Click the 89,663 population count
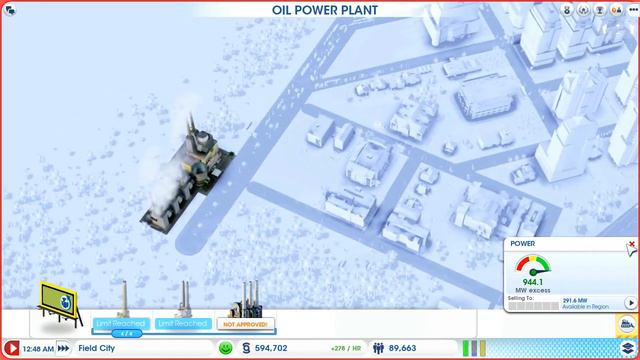640x360 pixels. (x=402, y=348)
